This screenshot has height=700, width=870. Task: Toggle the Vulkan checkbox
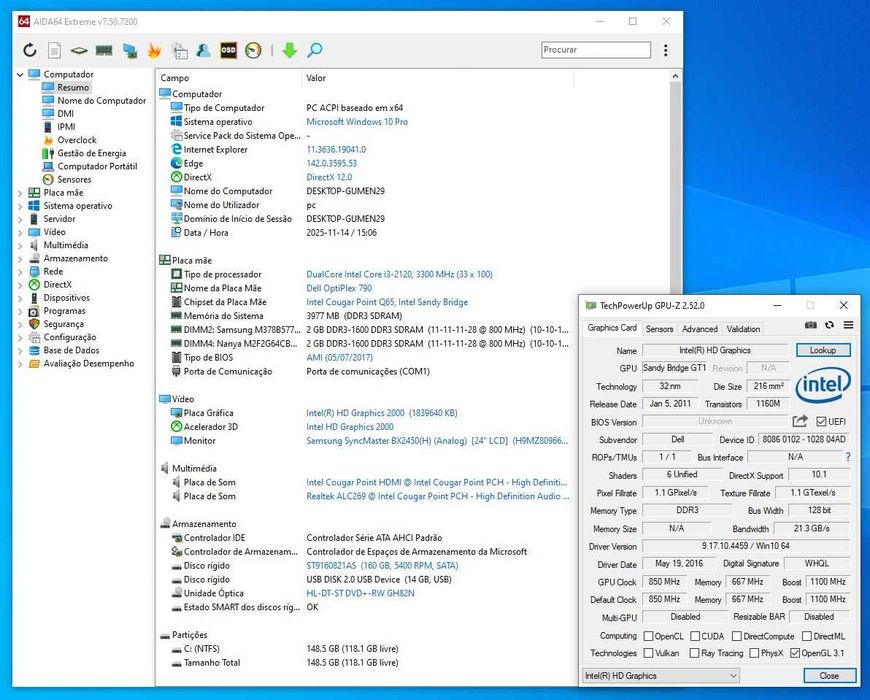[x=648, y=653]
